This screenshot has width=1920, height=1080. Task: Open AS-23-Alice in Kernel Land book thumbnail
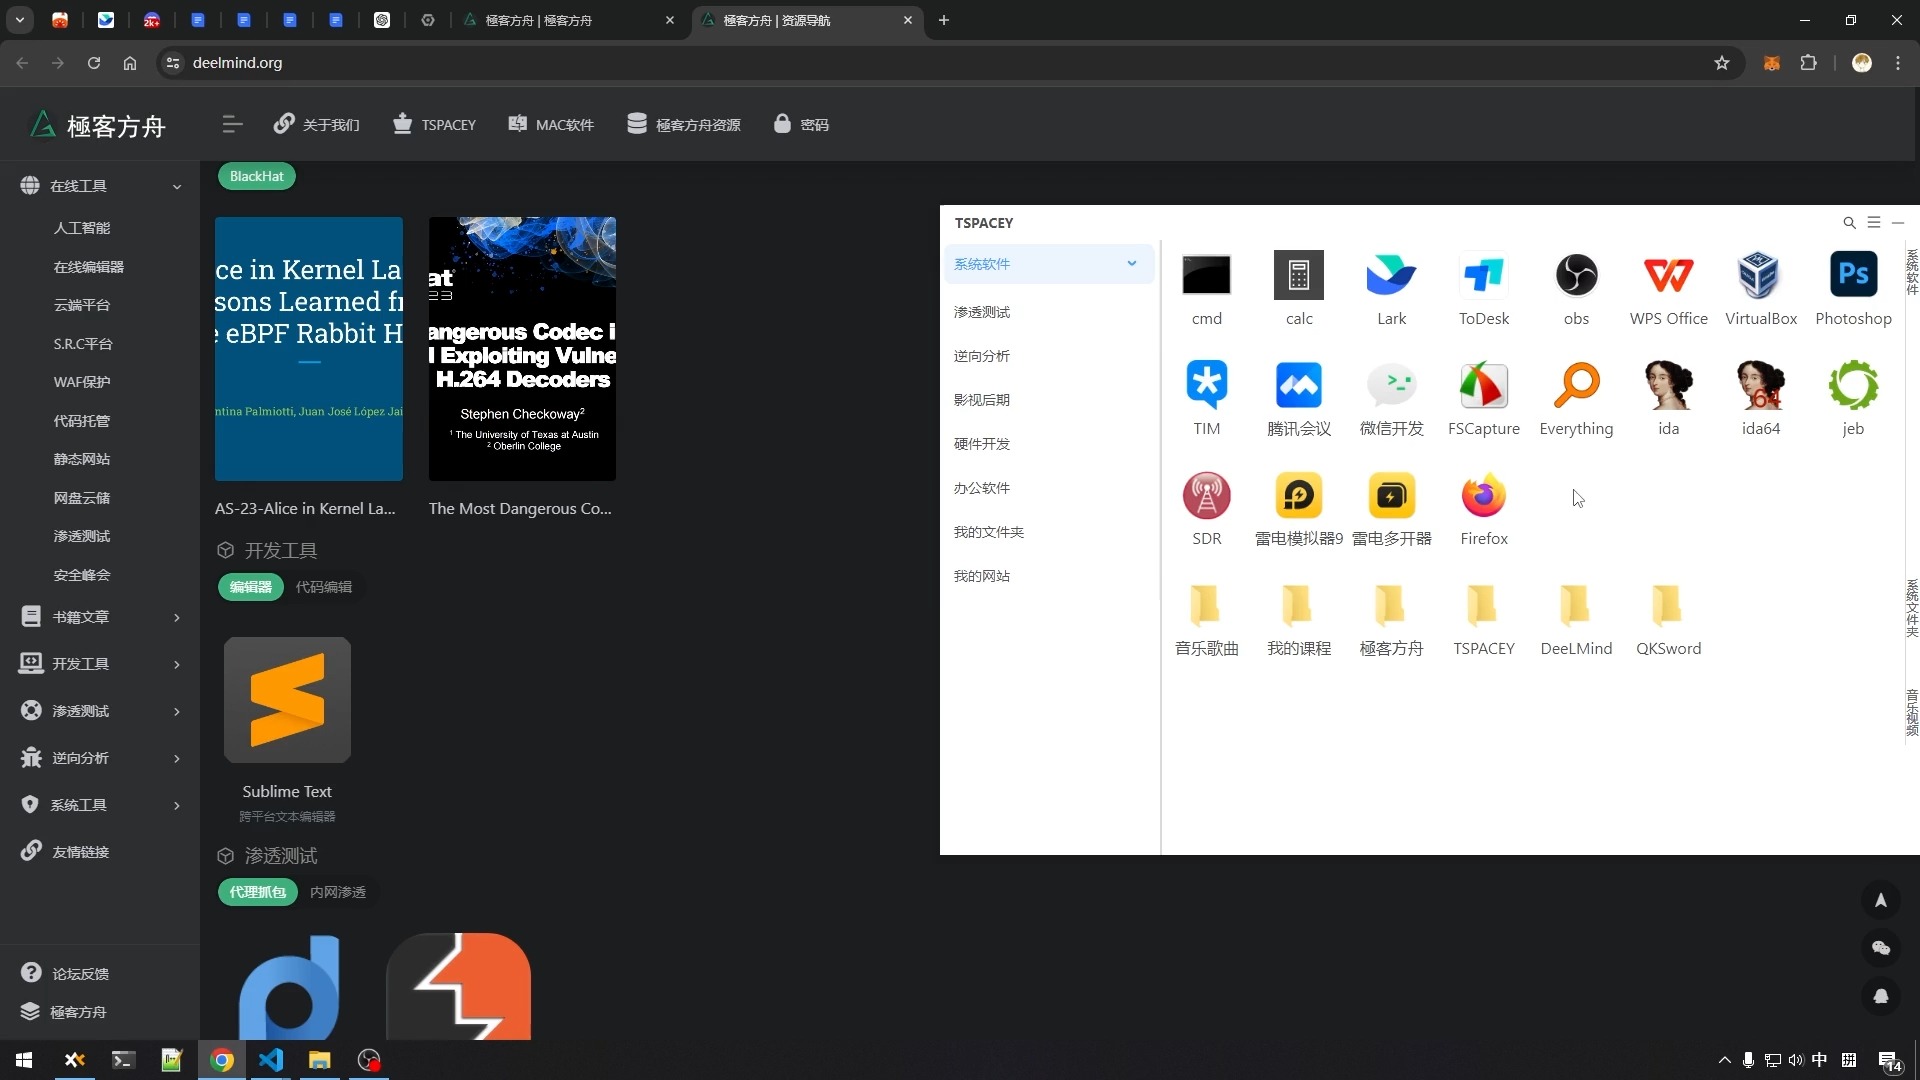coord(308,349)
